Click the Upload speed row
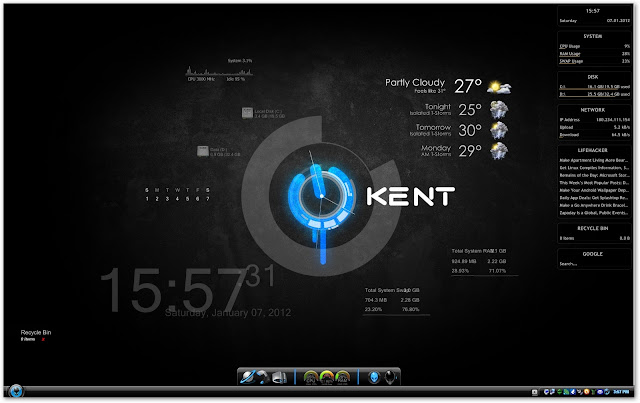Screen dimensions: 640x403 594,127
